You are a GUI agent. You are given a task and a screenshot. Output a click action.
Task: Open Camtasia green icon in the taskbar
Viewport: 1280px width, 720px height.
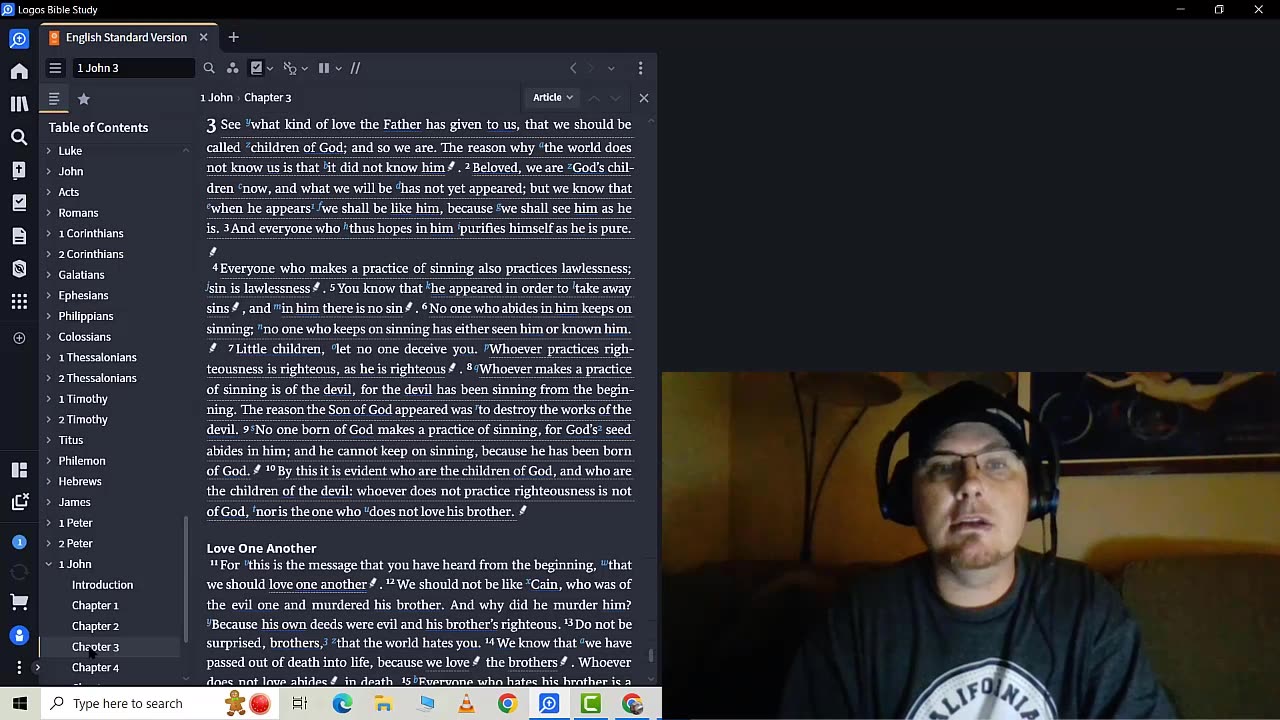(x=590, y=704)
